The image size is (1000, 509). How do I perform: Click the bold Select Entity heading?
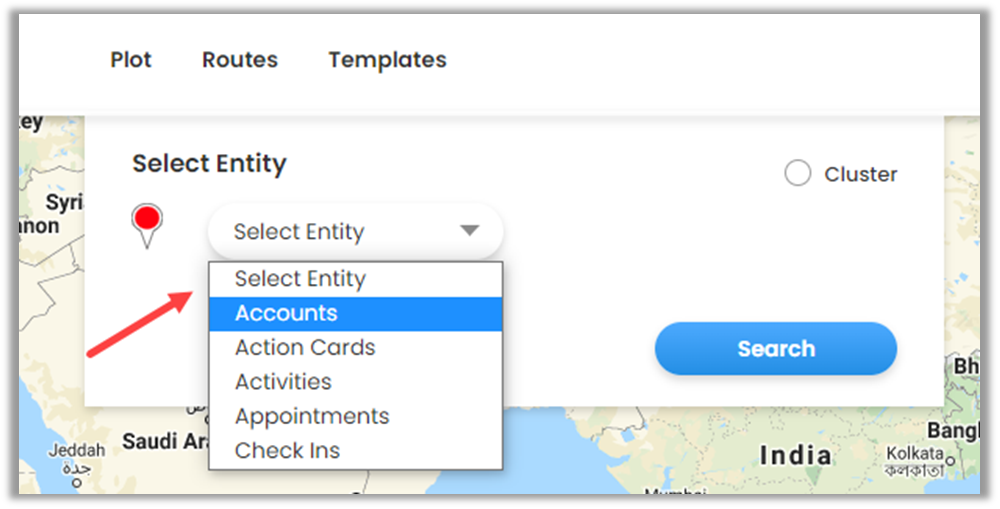pyautogui.click(x=209, y=164)
